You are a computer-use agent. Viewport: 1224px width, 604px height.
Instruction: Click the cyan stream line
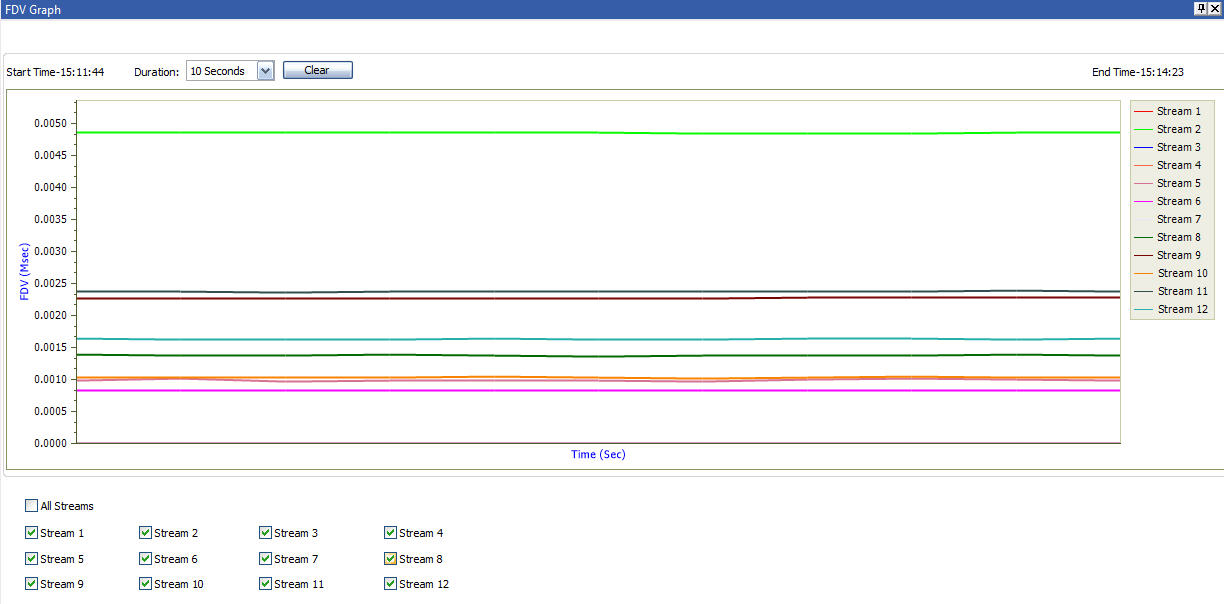pyautogui.click(x=598, y=339)
